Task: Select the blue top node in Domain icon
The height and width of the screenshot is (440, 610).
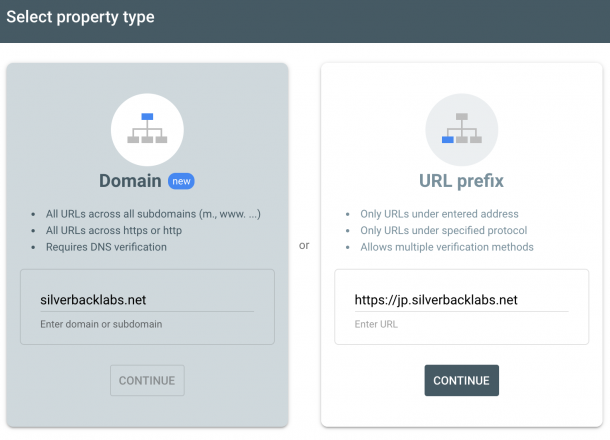Action: (147, 116)
